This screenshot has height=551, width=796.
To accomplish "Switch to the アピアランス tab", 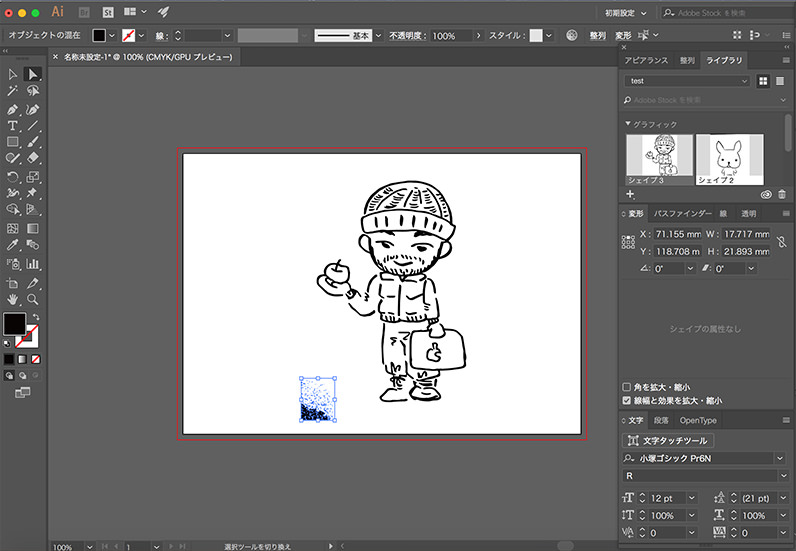I will pos(646,60).
